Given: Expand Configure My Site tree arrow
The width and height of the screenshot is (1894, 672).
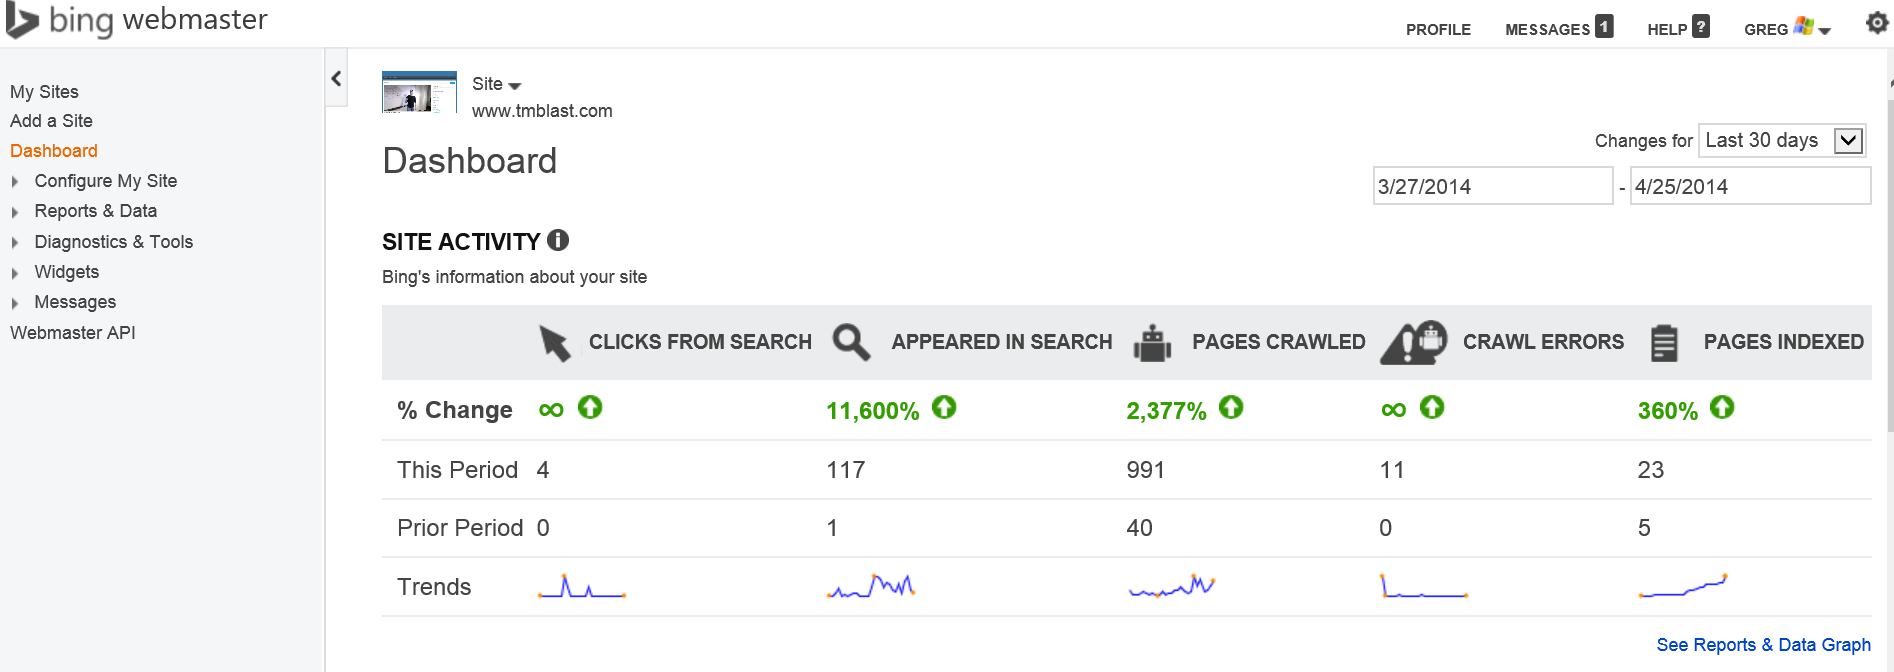Looking at the screenshot, I should (15, 182).
